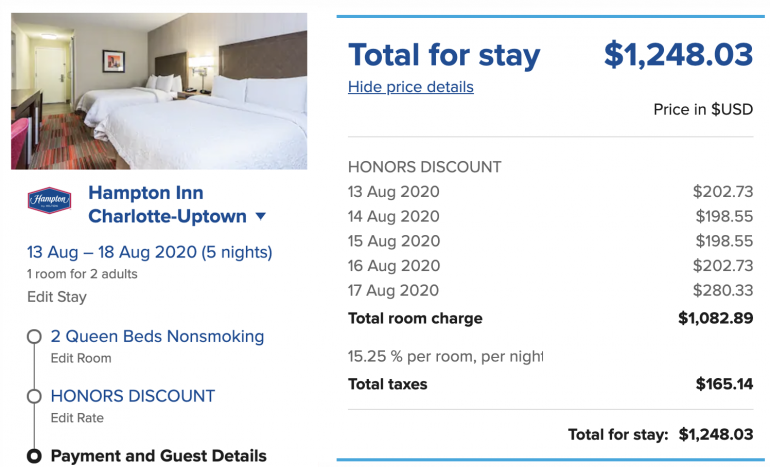
Task: Click the Edit Stay link
Action: pyautogui.click(x=57, y=296)
